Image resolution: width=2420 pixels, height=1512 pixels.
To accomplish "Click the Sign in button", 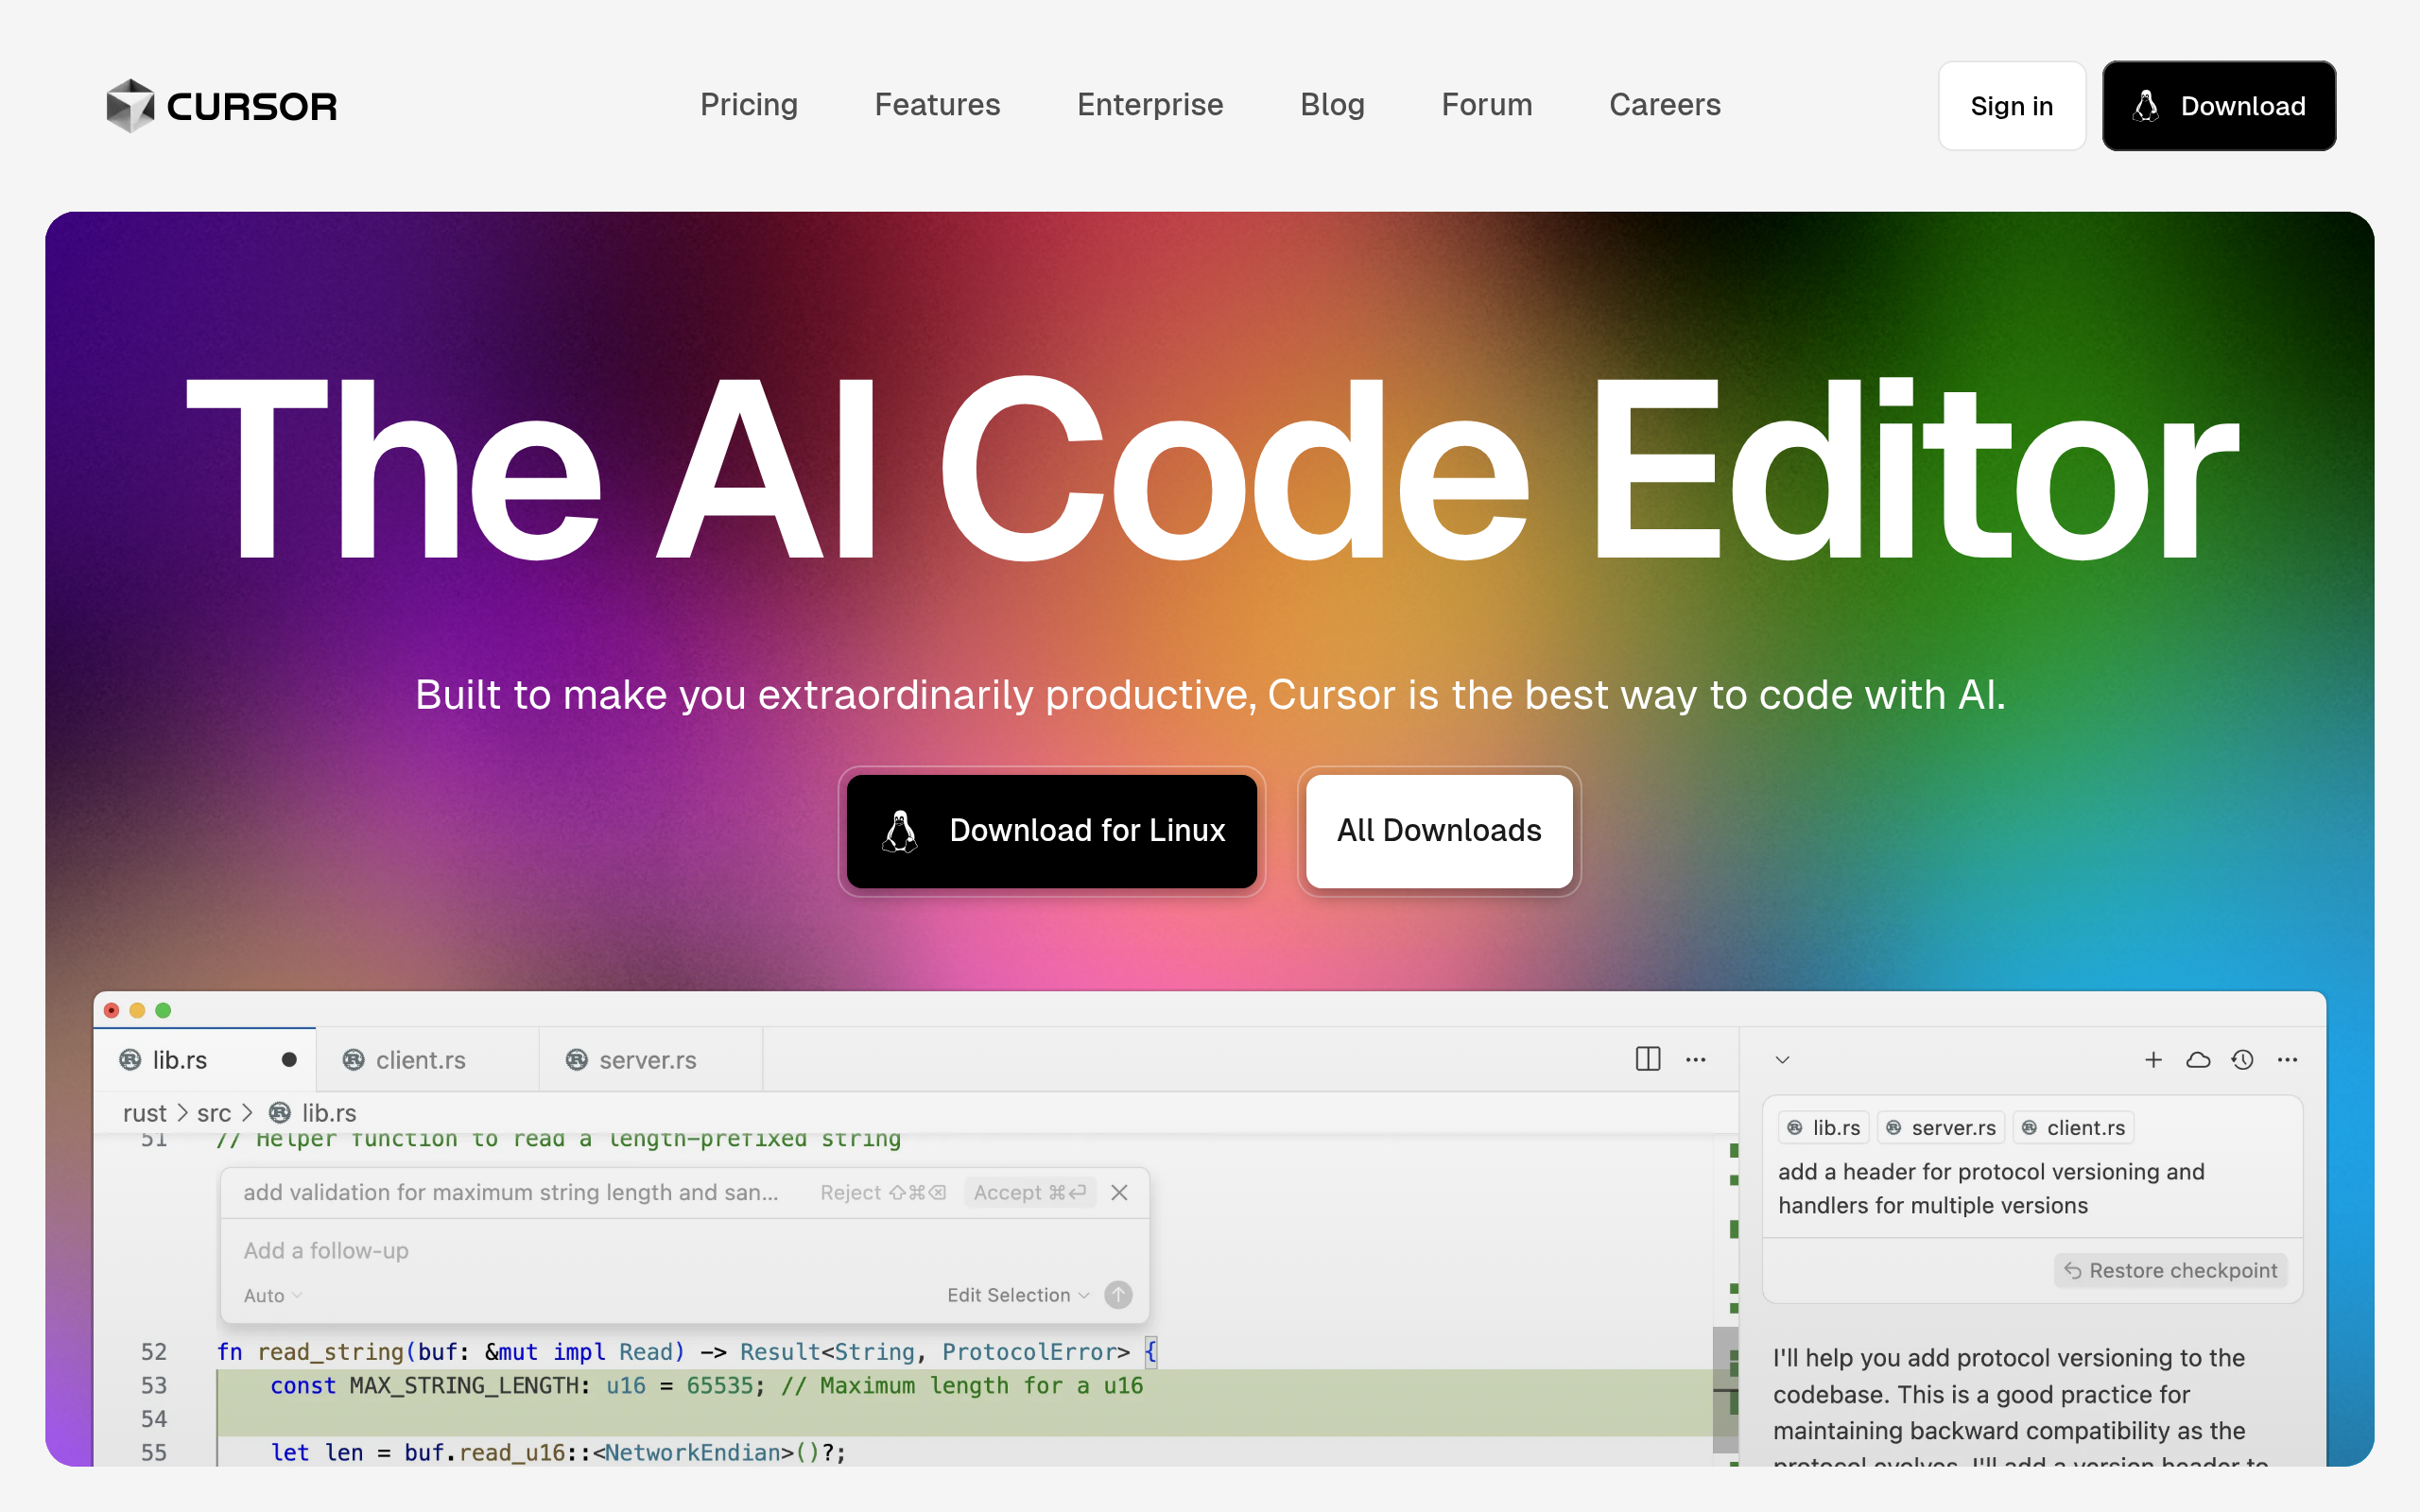I will click(x=2011, y=106).
